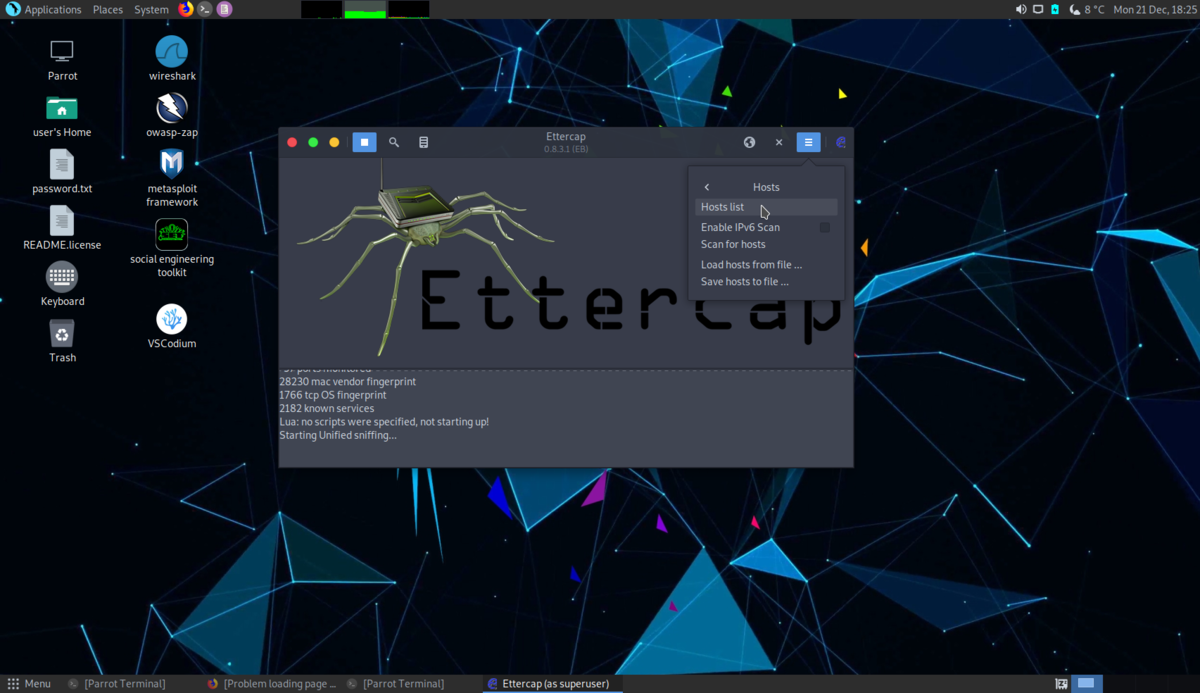Select the VSCodium desktop icon
This screenshot has height=693, width=1200.
(x=172, y=327)
